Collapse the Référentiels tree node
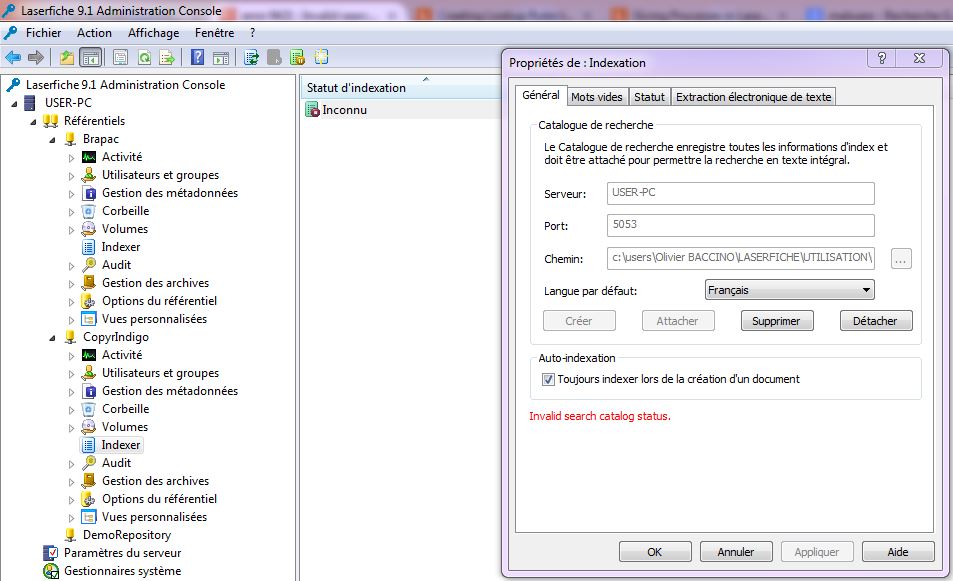 pos(33,122)
